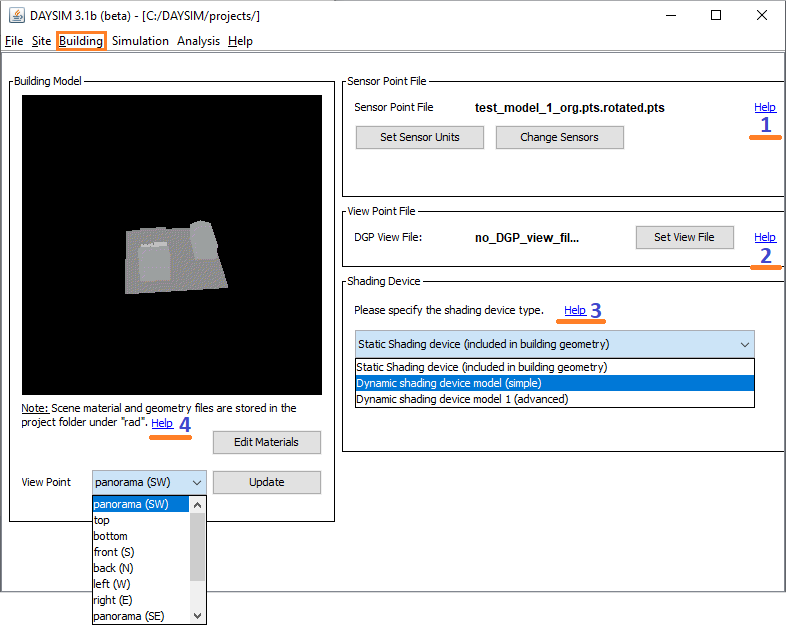Click view list scrollbar down arrow

tap(198, 615)
